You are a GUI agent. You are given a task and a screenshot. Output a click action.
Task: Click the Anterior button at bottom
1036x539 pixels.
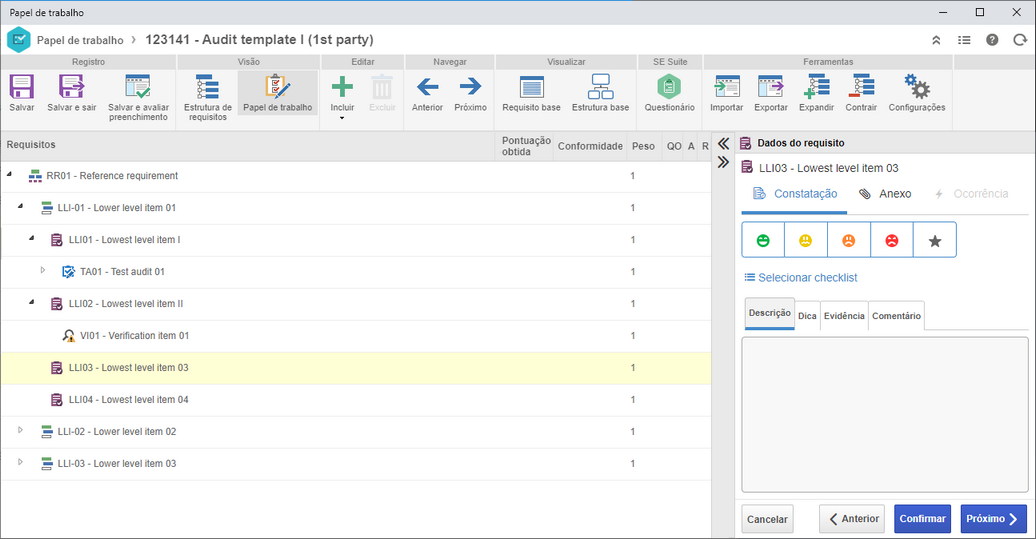pyautogui.click(x=854, y=519)
